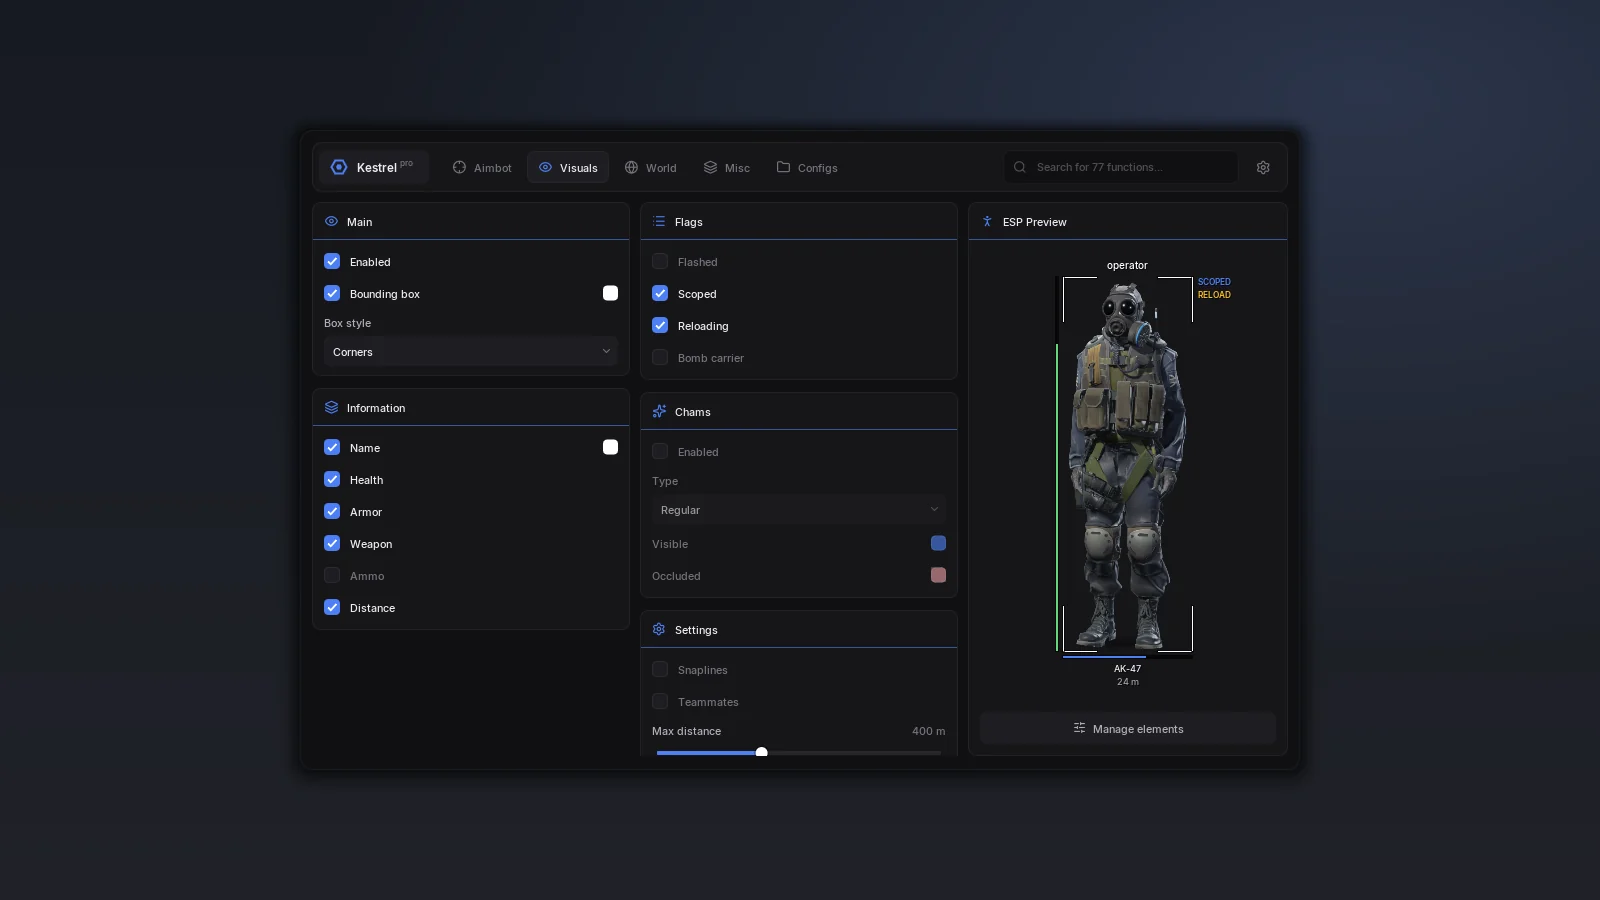Open the Box style Corners dropdown
The image size is (1600, 900).
(471, 351)
